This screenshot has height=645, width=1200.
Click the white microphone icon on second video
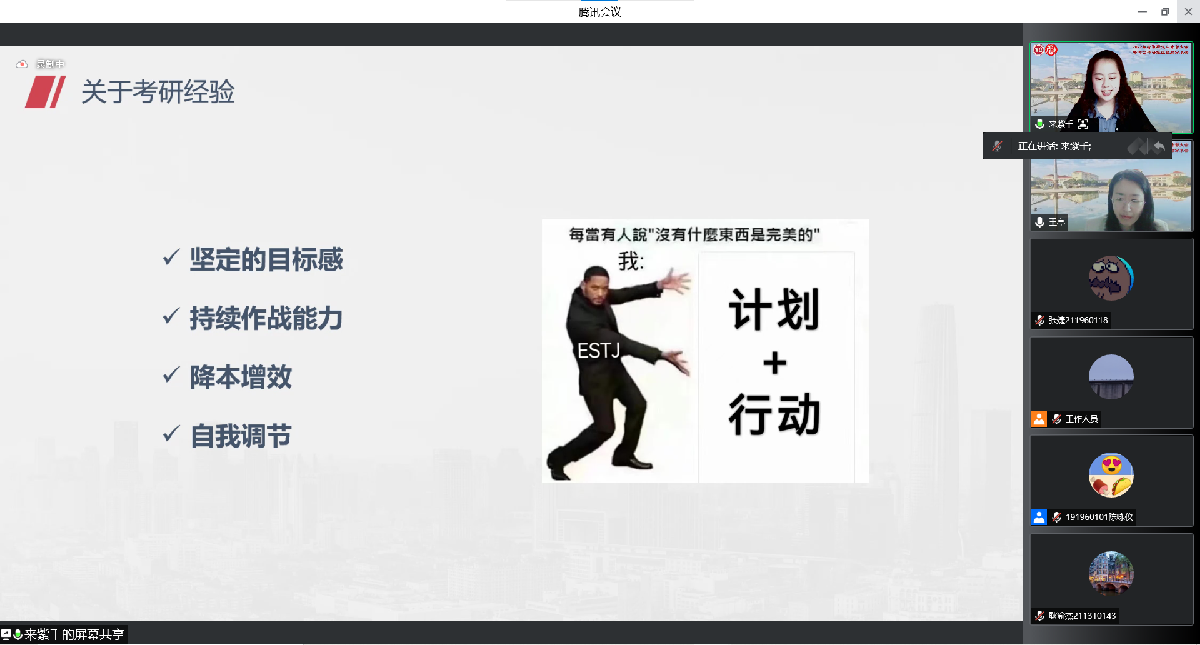click(1040, 222)
